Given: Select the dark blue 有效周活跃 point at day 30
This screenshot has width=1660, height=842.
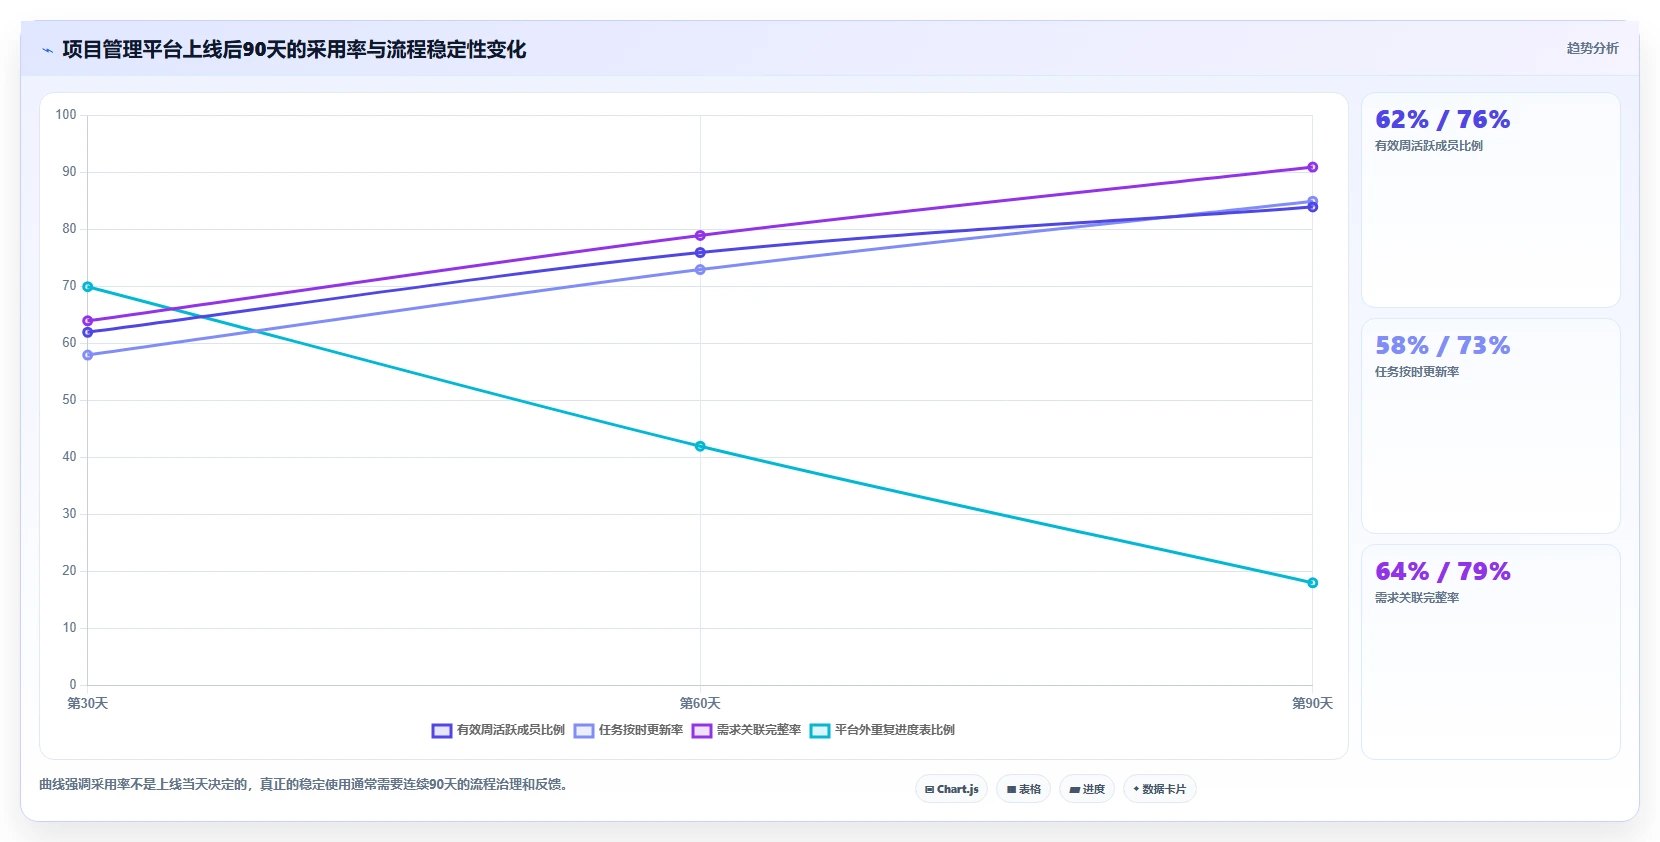Looking at the screenshot, I should pyautogui.click(x=88, y=332).
